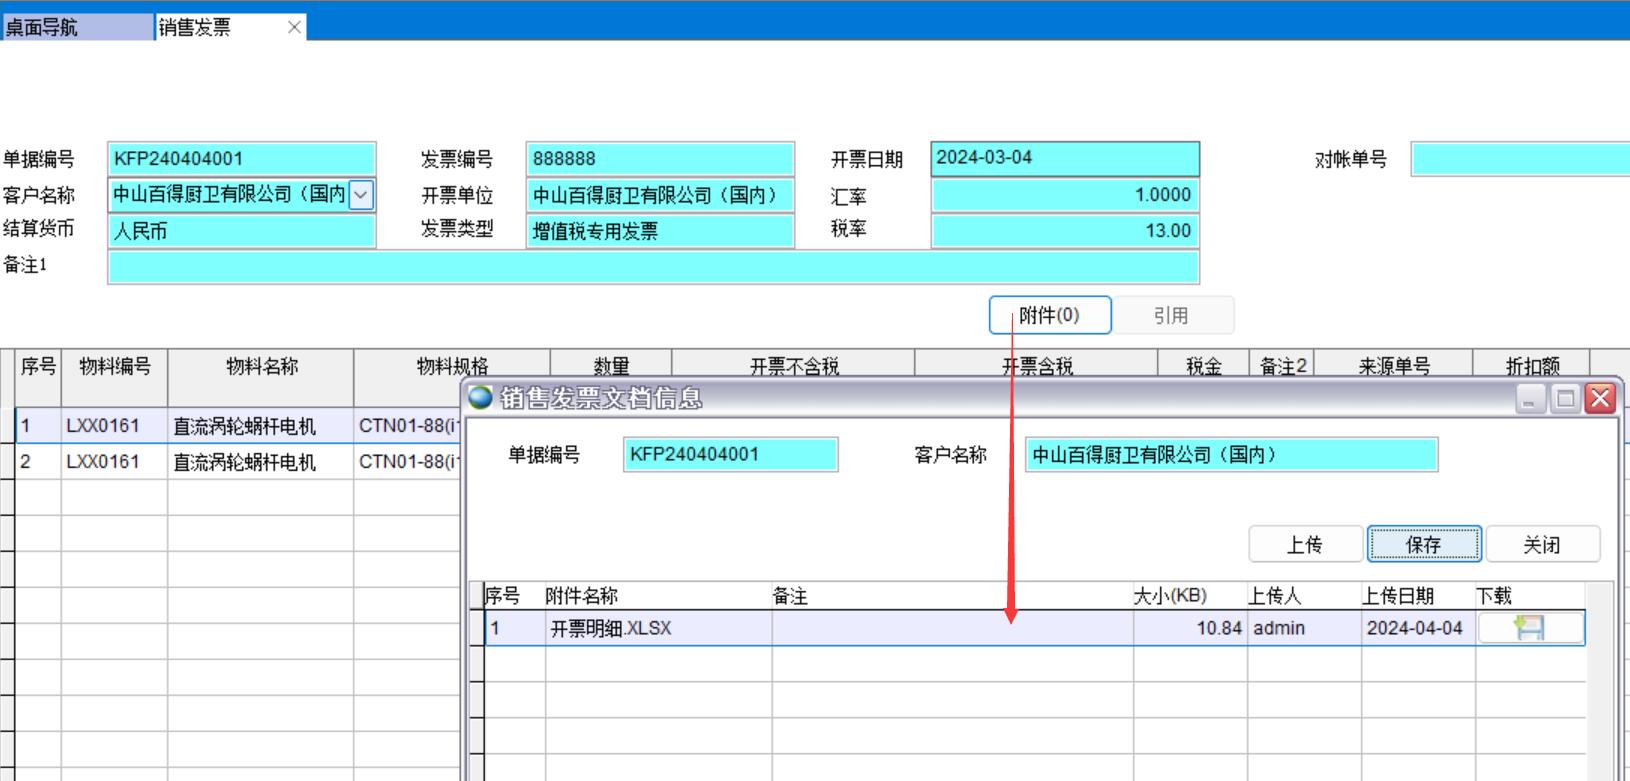
Task: Click the 保存 button
Action: click(1423, 544)
